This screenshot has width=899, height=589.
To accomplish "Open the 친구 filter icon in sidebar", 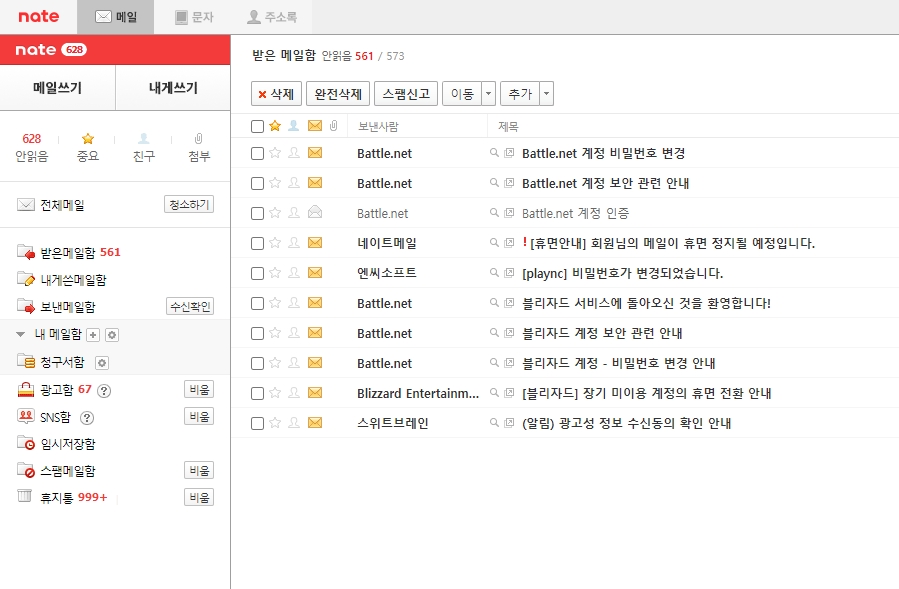I will [x=143, y=138].
